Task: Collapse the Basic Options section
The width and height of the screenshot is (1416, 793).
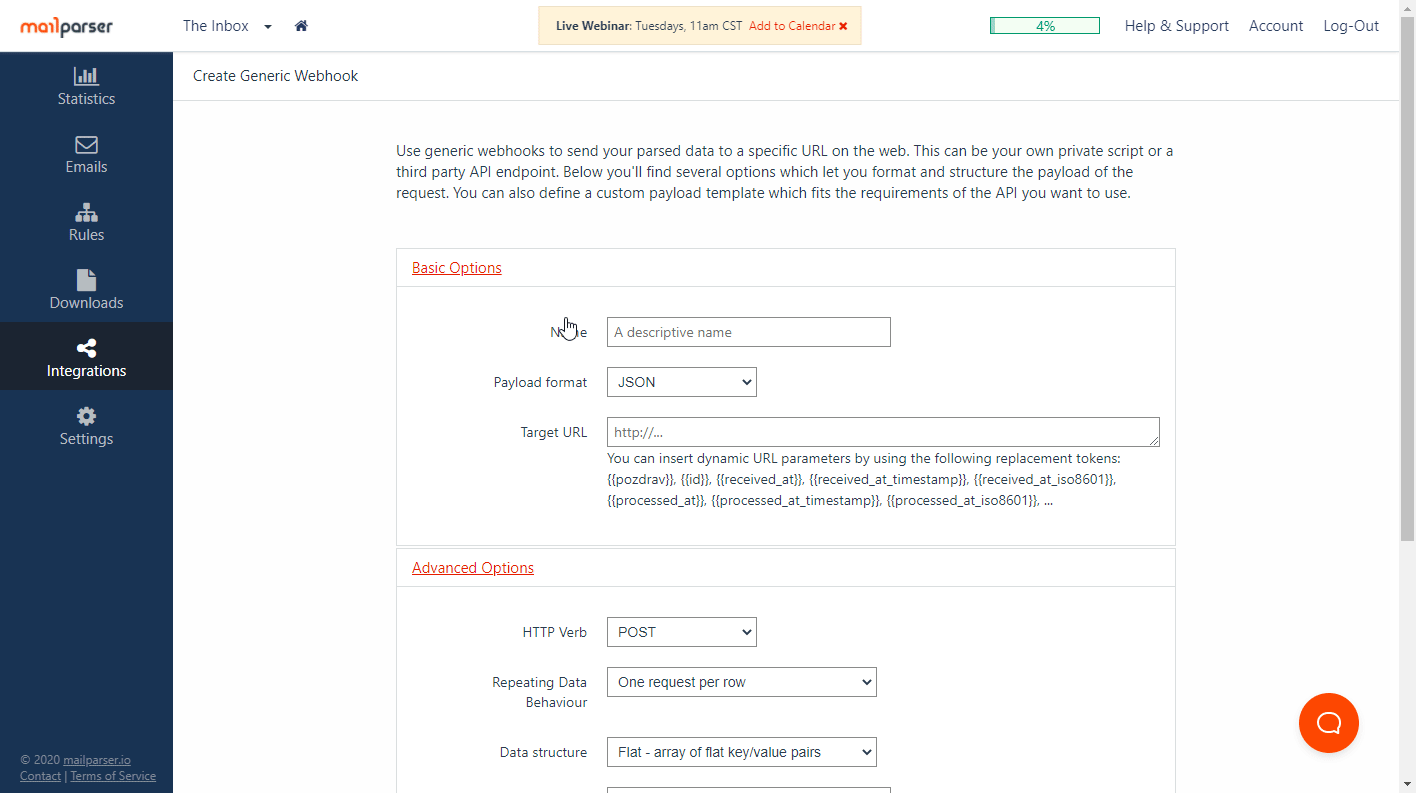Action: pos(457,268)
